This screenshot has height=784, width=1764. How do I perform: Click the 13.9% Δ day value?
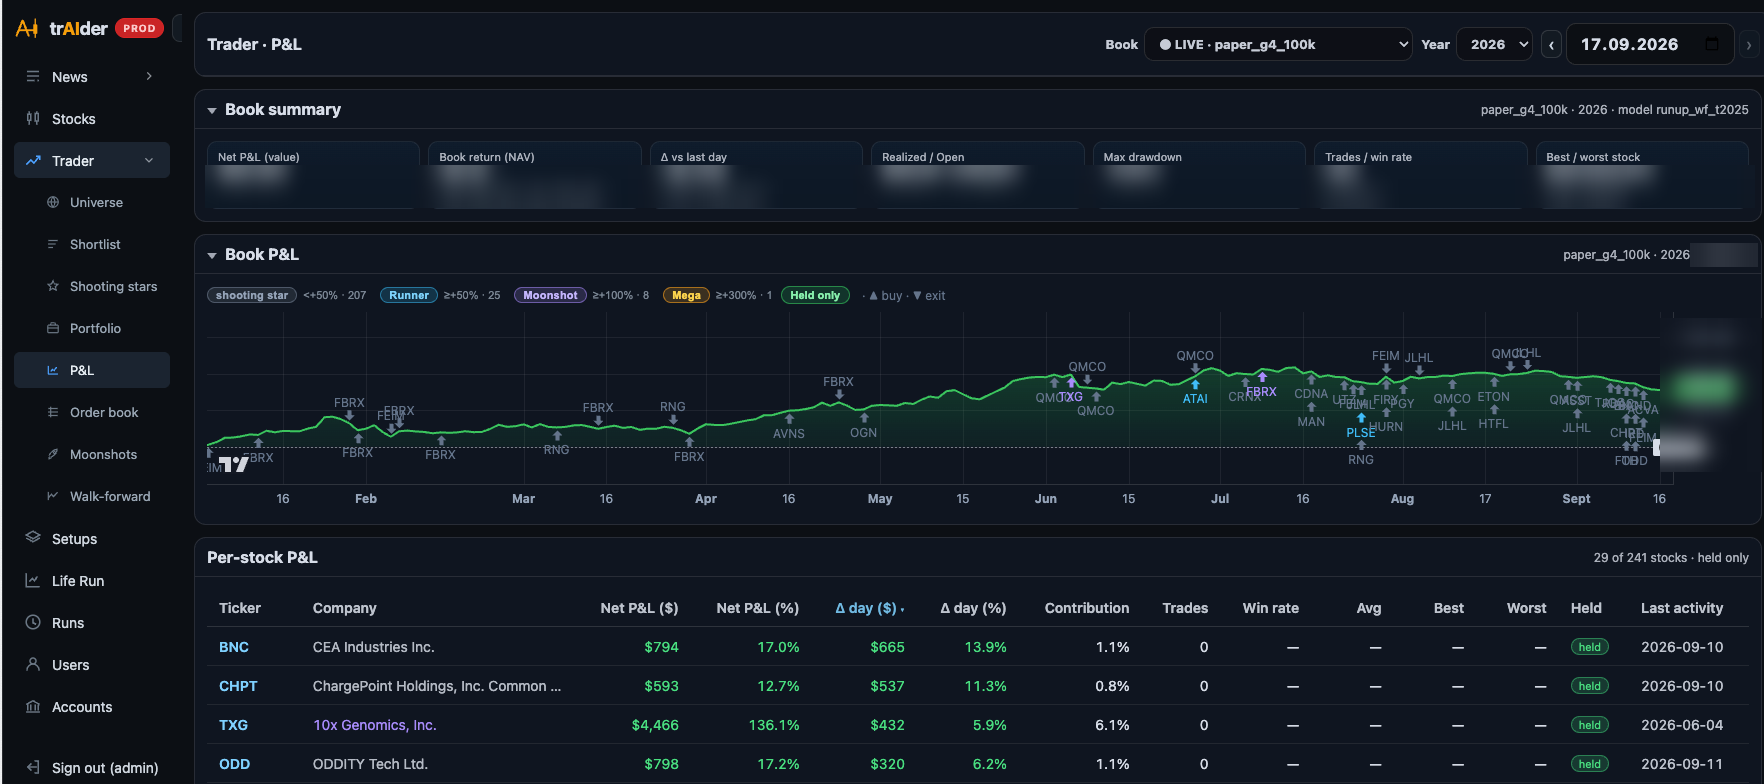(985, 647)
